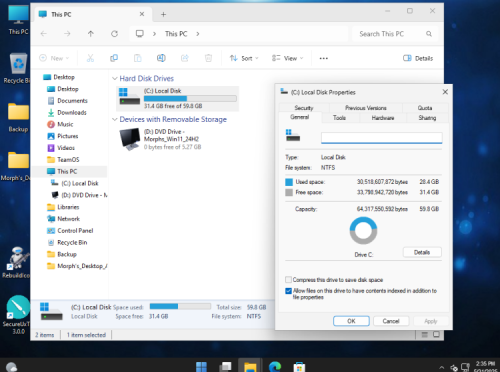
Task: Click the disabled Apply button
Action: 431,321
